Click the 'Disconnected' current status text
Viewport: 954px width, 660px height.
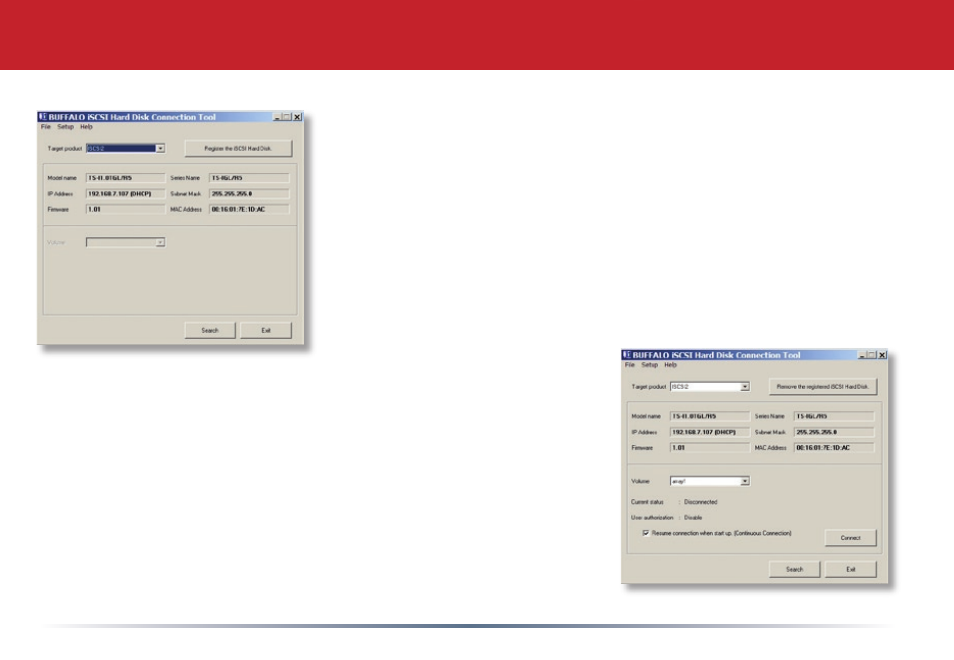coord(700,502)
